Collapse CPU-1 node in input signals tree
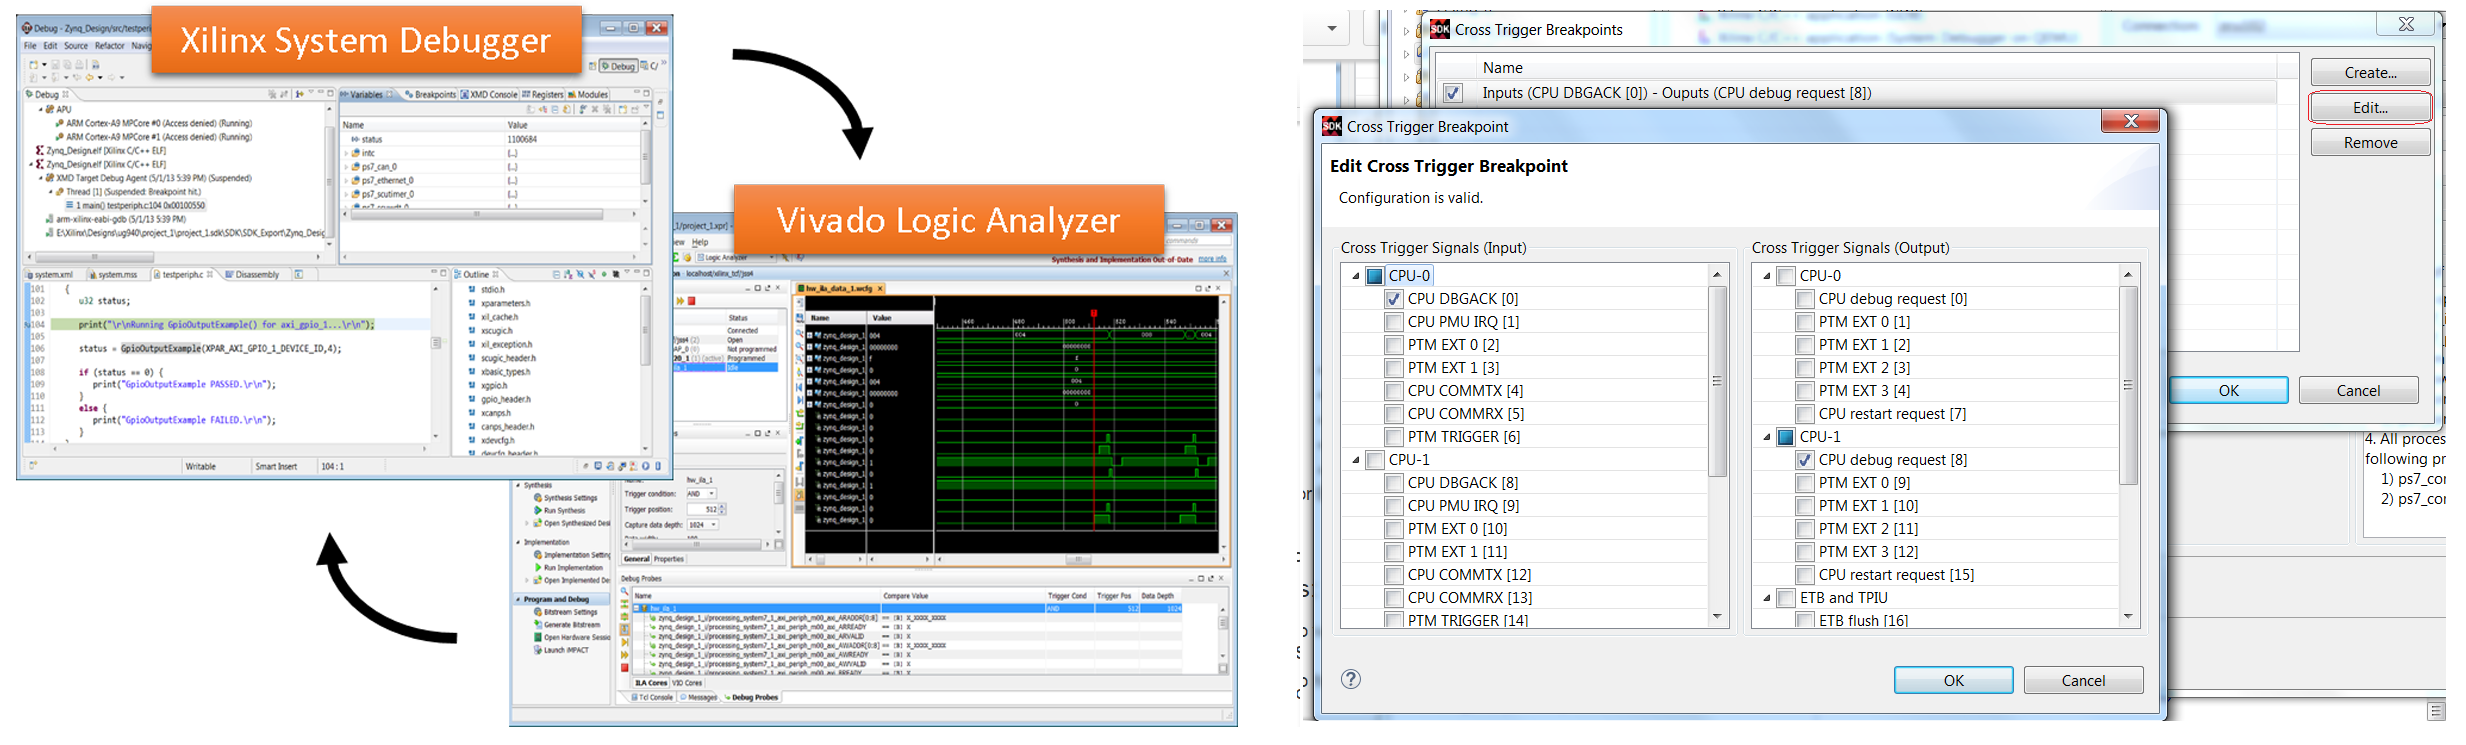 coord(1356,460)
